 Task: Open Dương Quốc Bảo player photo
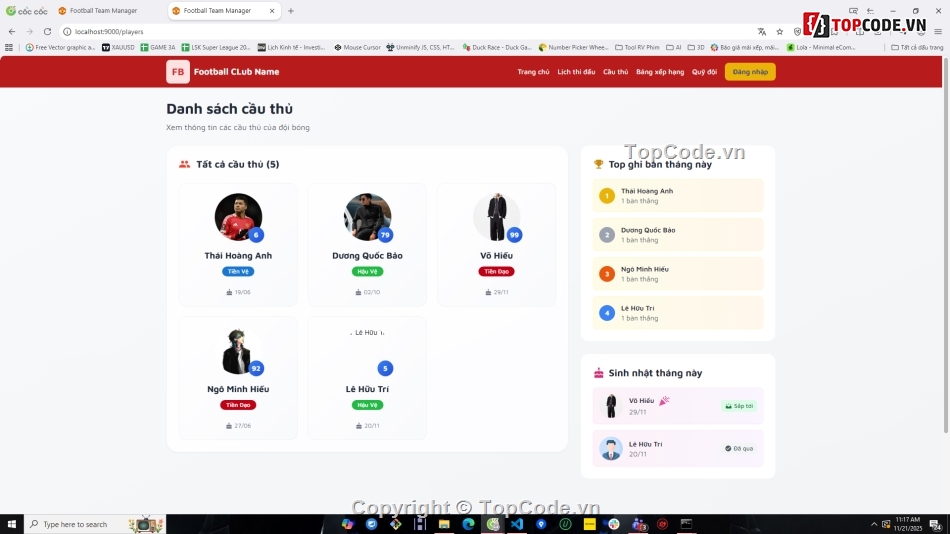367,217
